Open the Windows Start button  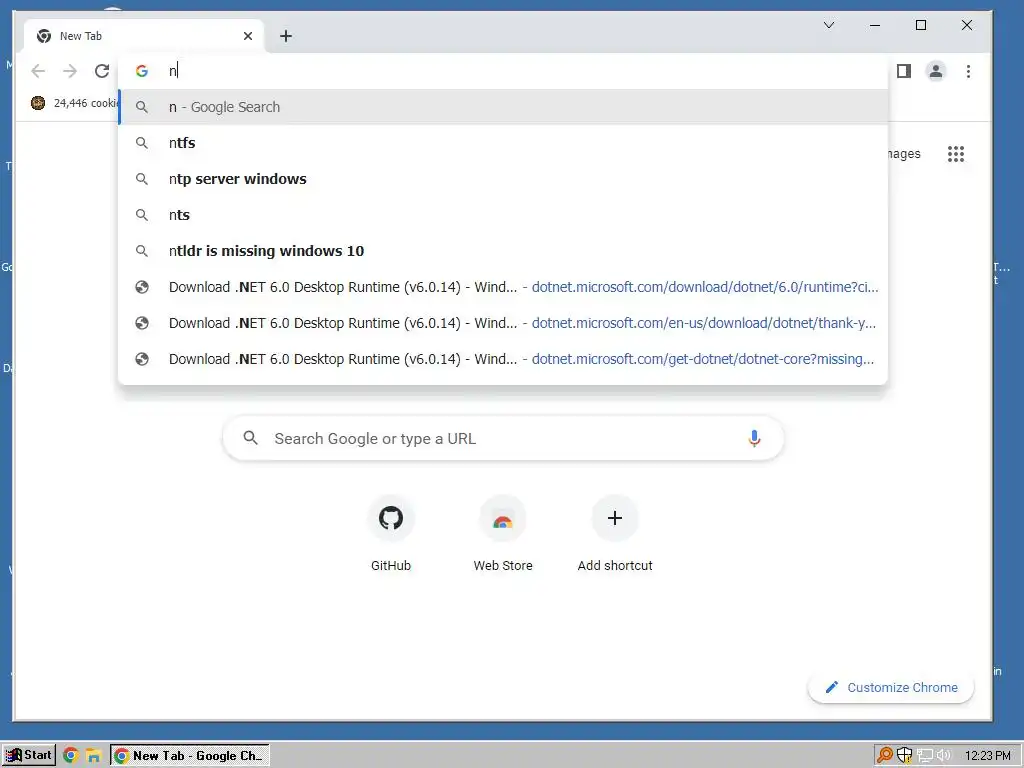[x=29, y=756]
